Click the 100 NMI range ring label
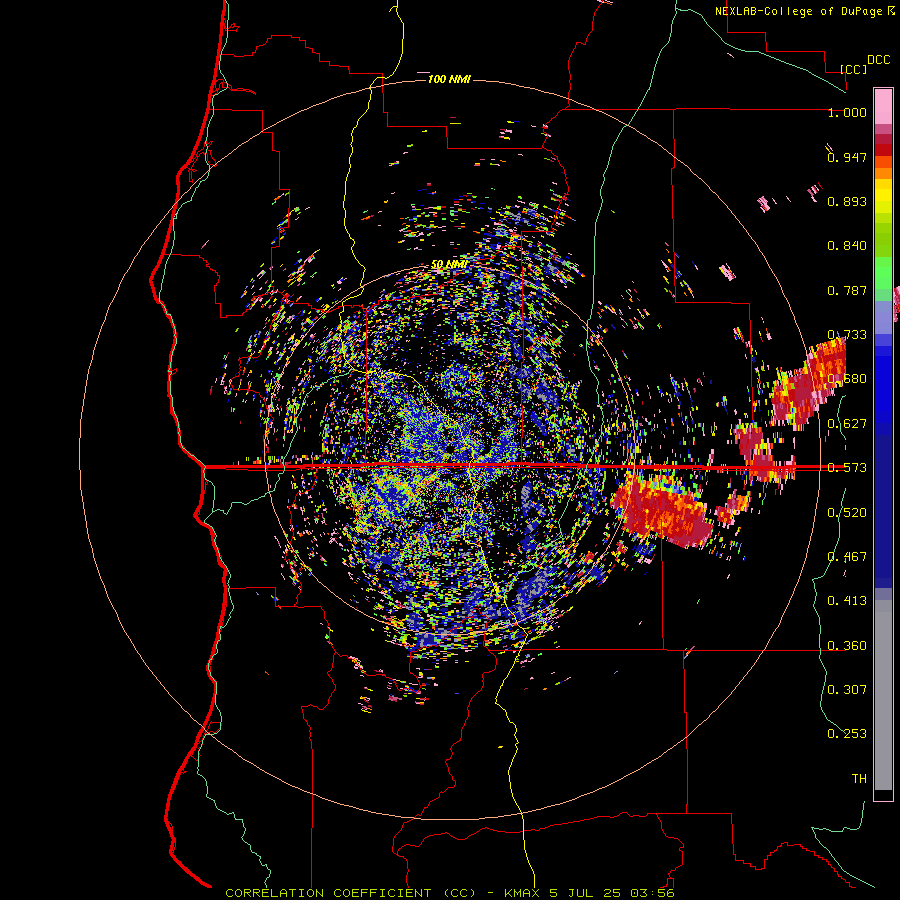 (449, 79)
